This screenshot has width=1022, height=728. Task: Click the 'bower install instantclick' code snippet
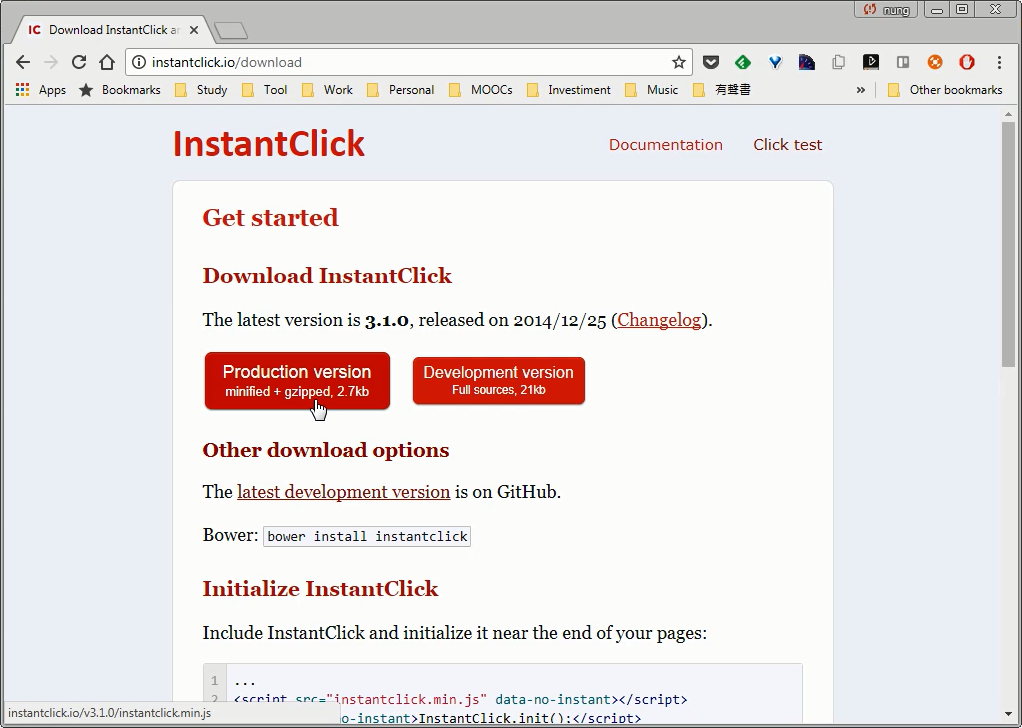[x=367, y=536]
